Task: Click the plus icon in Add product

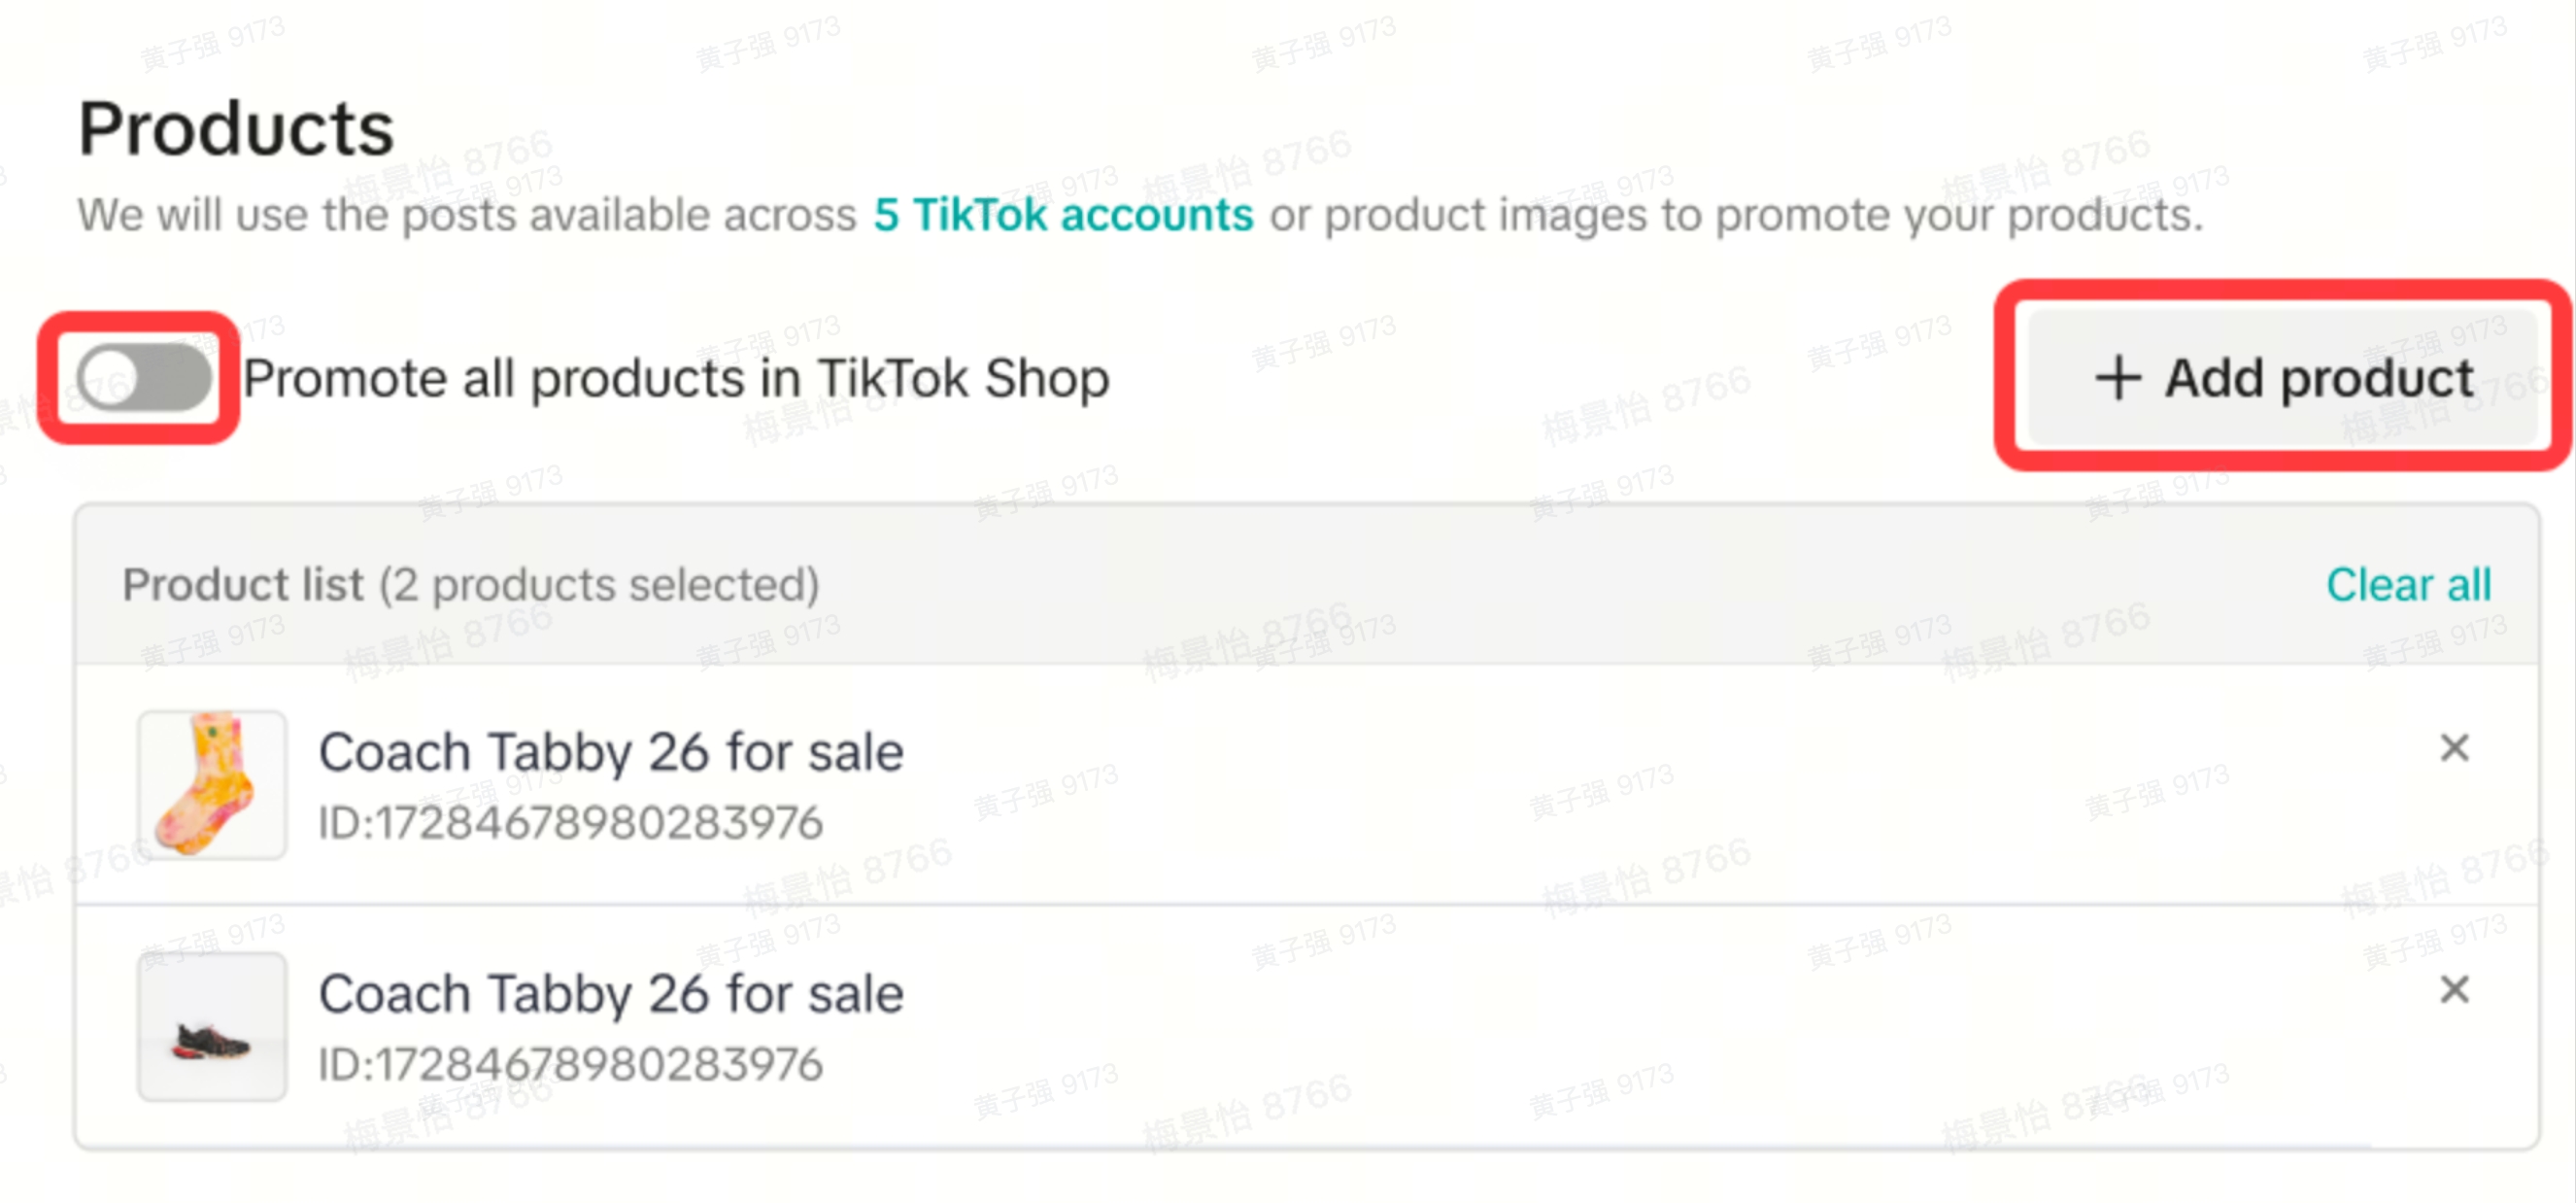Action: pos(2118,378)
